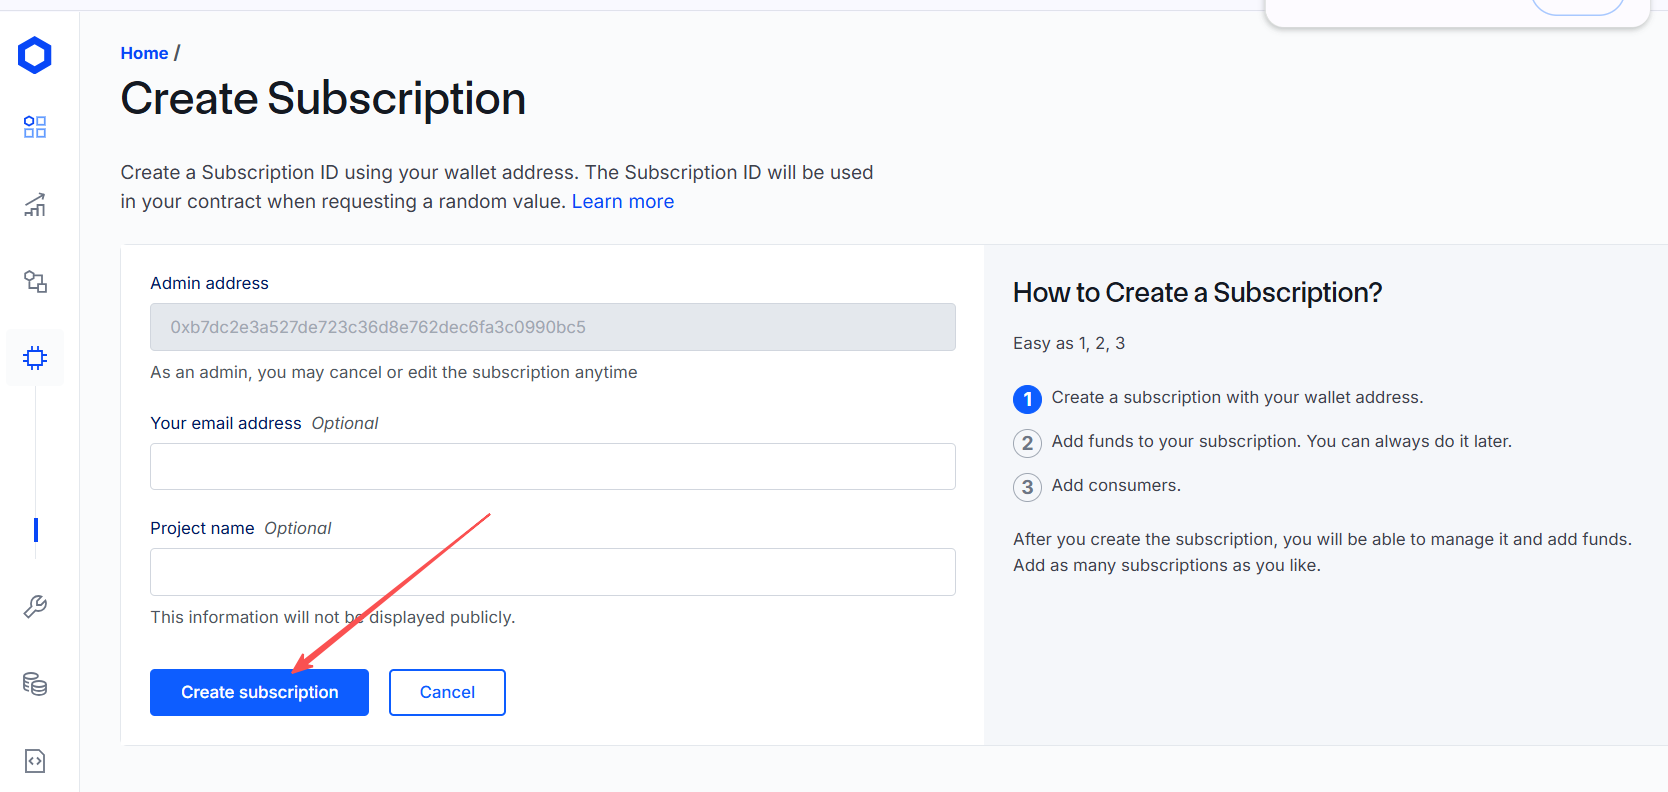Click the Chainlink hexagon logo

(35, 55)
